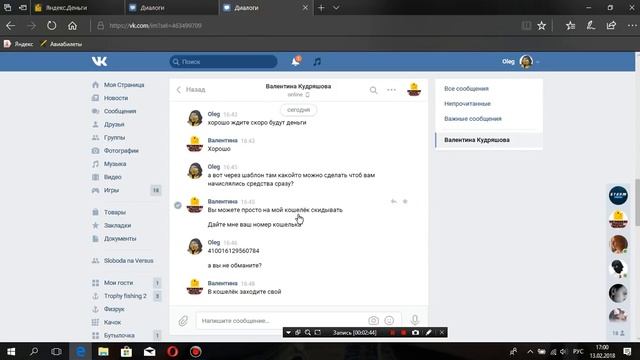Select Важные сообщения filter

click(473, 119)
